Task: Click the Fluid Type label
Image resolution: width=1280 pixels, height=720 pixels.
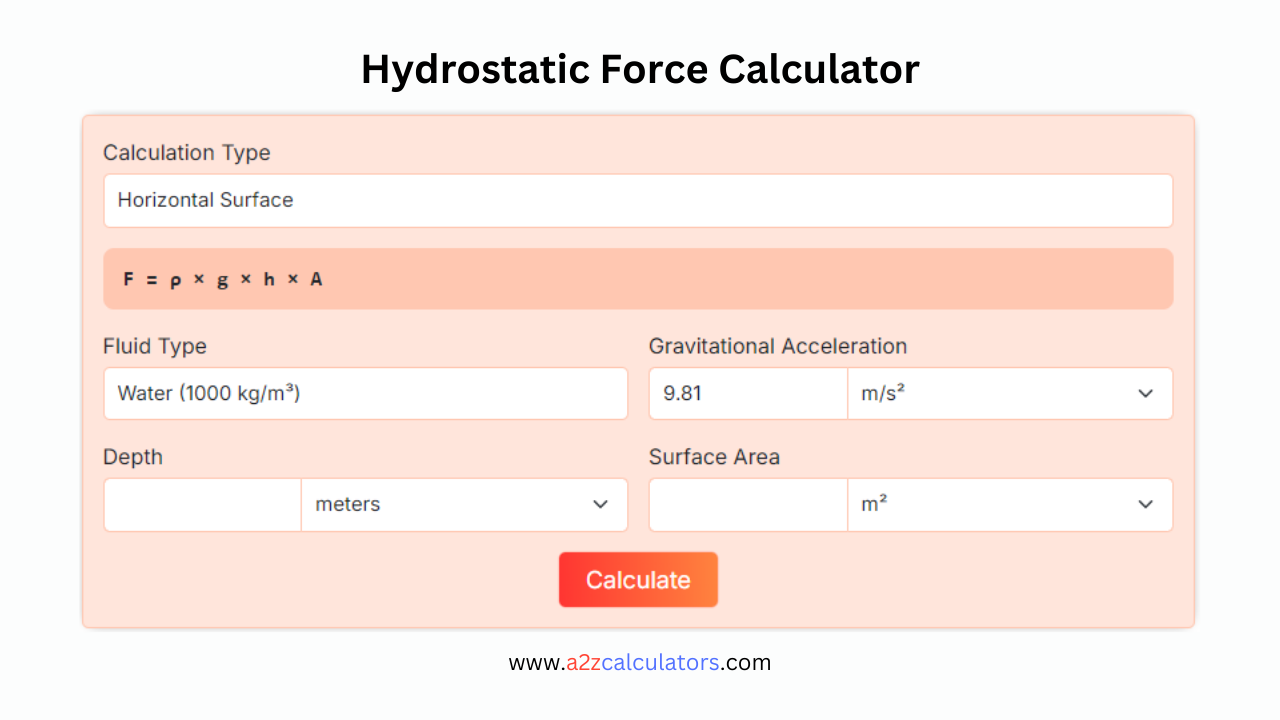Action: 155,346
